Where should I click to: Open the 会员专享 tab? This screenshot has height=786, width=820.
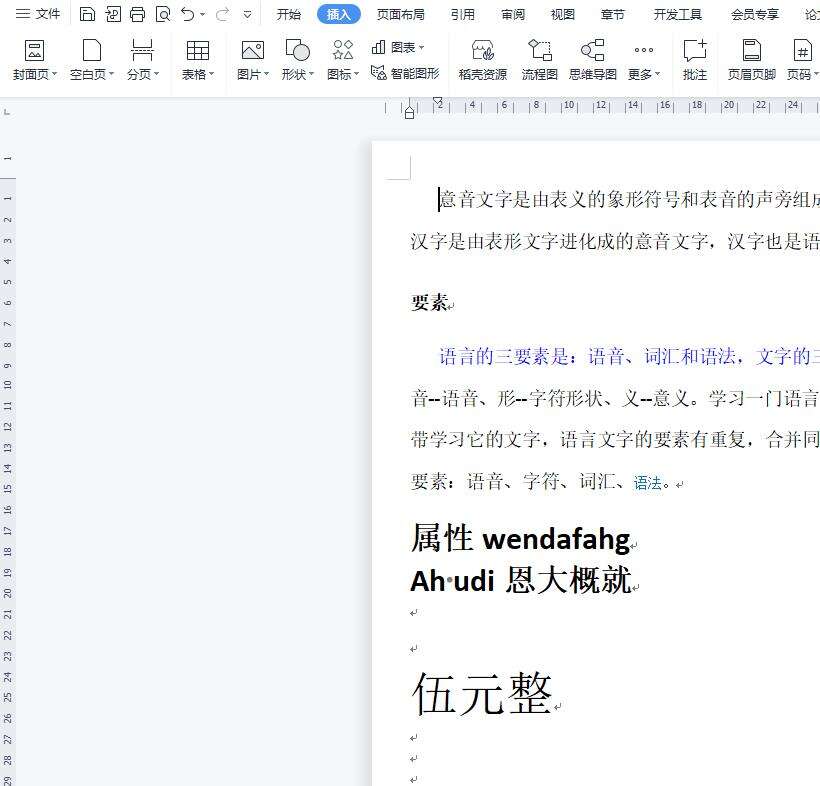point(755,15)
